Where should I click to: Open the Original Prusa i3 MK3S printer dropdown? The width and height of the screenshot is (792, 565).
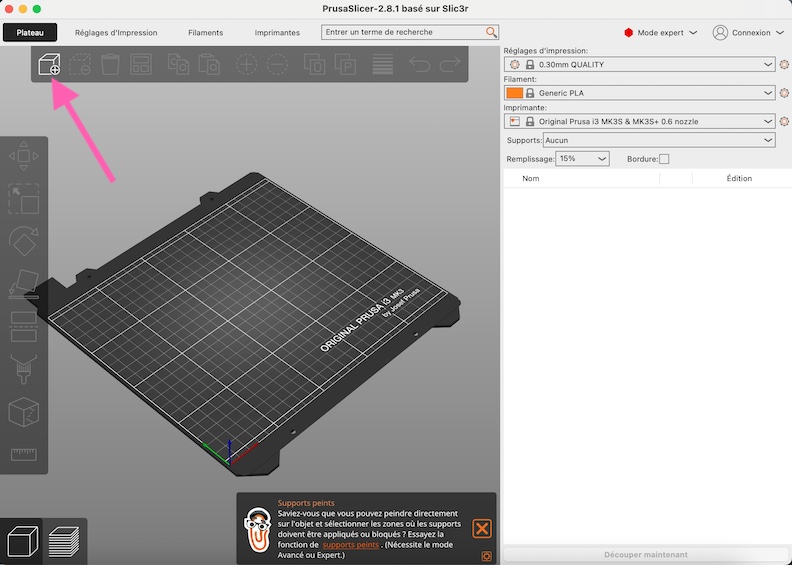click(x=639, y=121)
